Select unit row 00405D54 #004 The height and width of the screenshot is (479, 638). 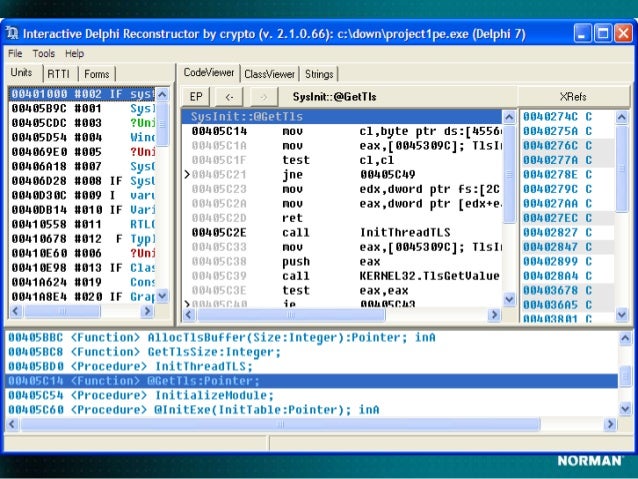click(82, 138)
